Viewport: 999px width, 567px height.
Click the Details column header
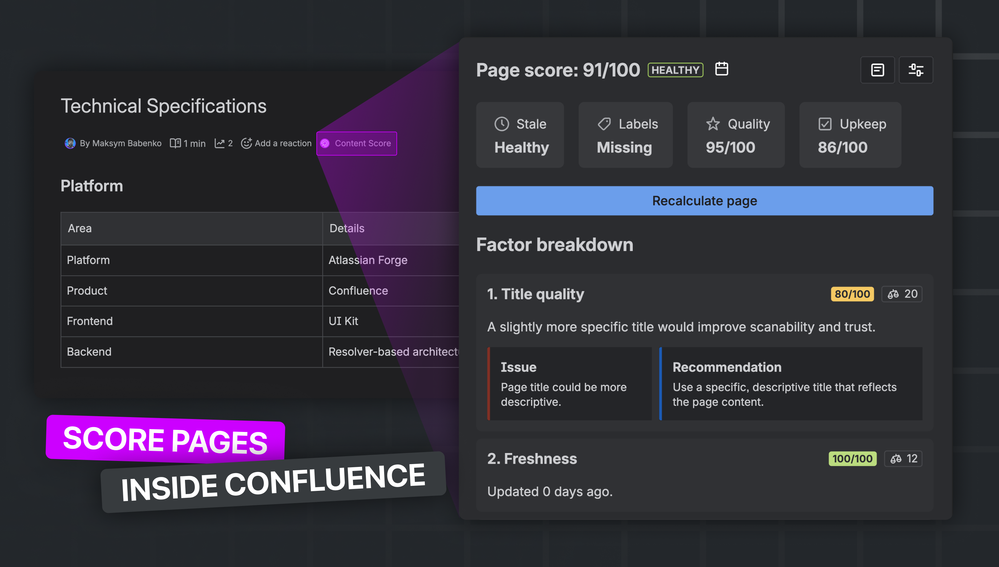[x=391, y=229]
